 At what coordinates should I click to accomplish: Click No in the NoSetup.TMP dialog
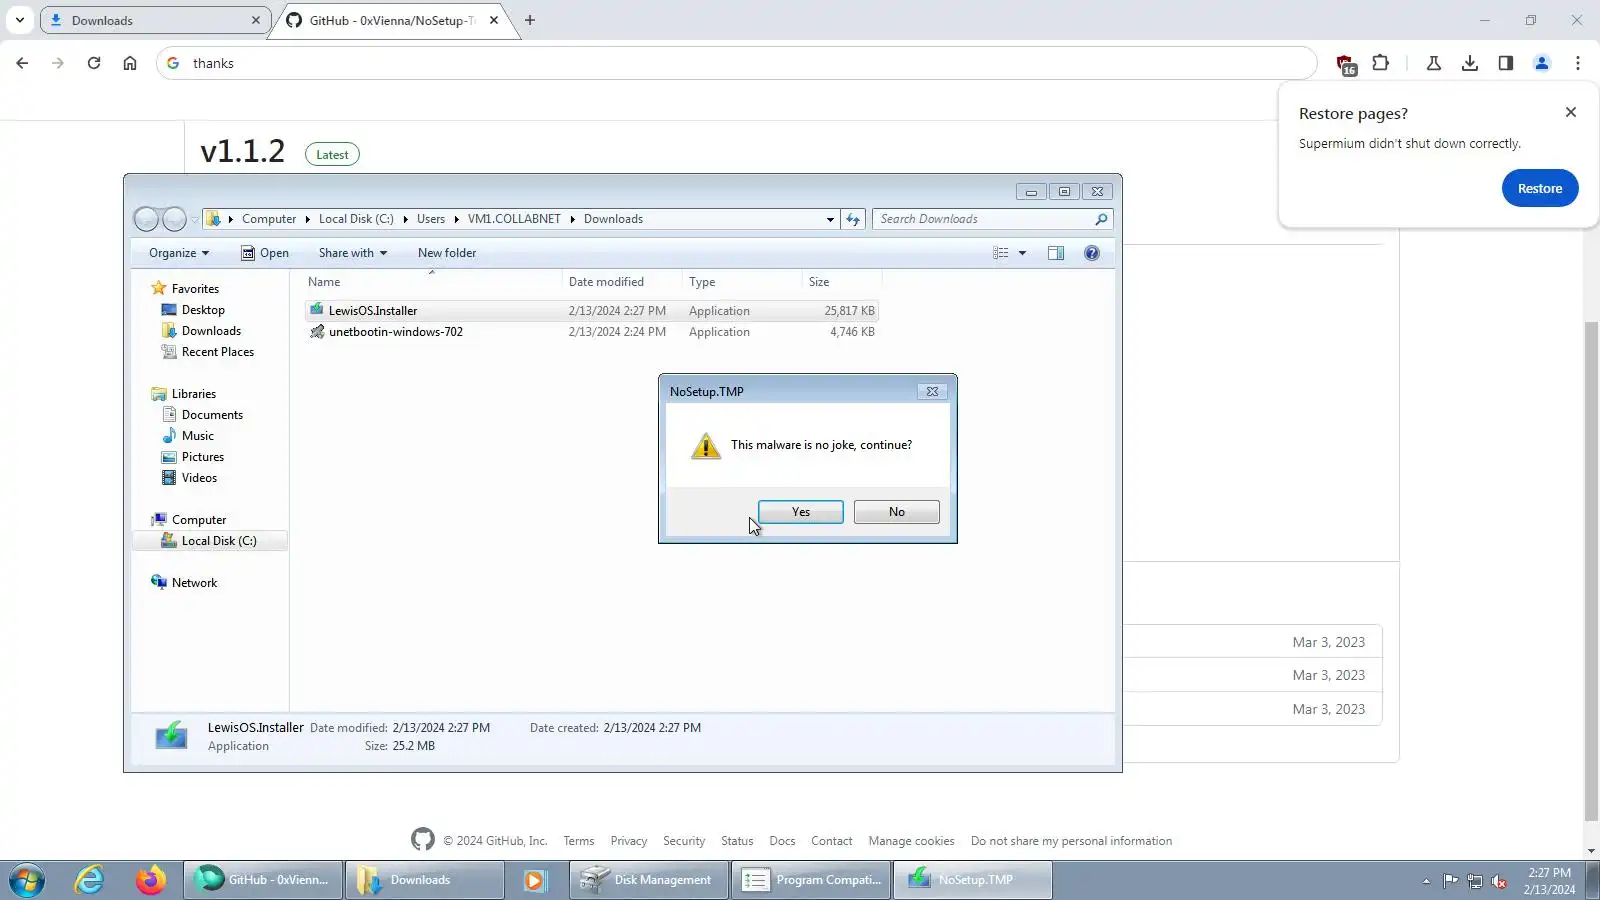coord(896,512)
